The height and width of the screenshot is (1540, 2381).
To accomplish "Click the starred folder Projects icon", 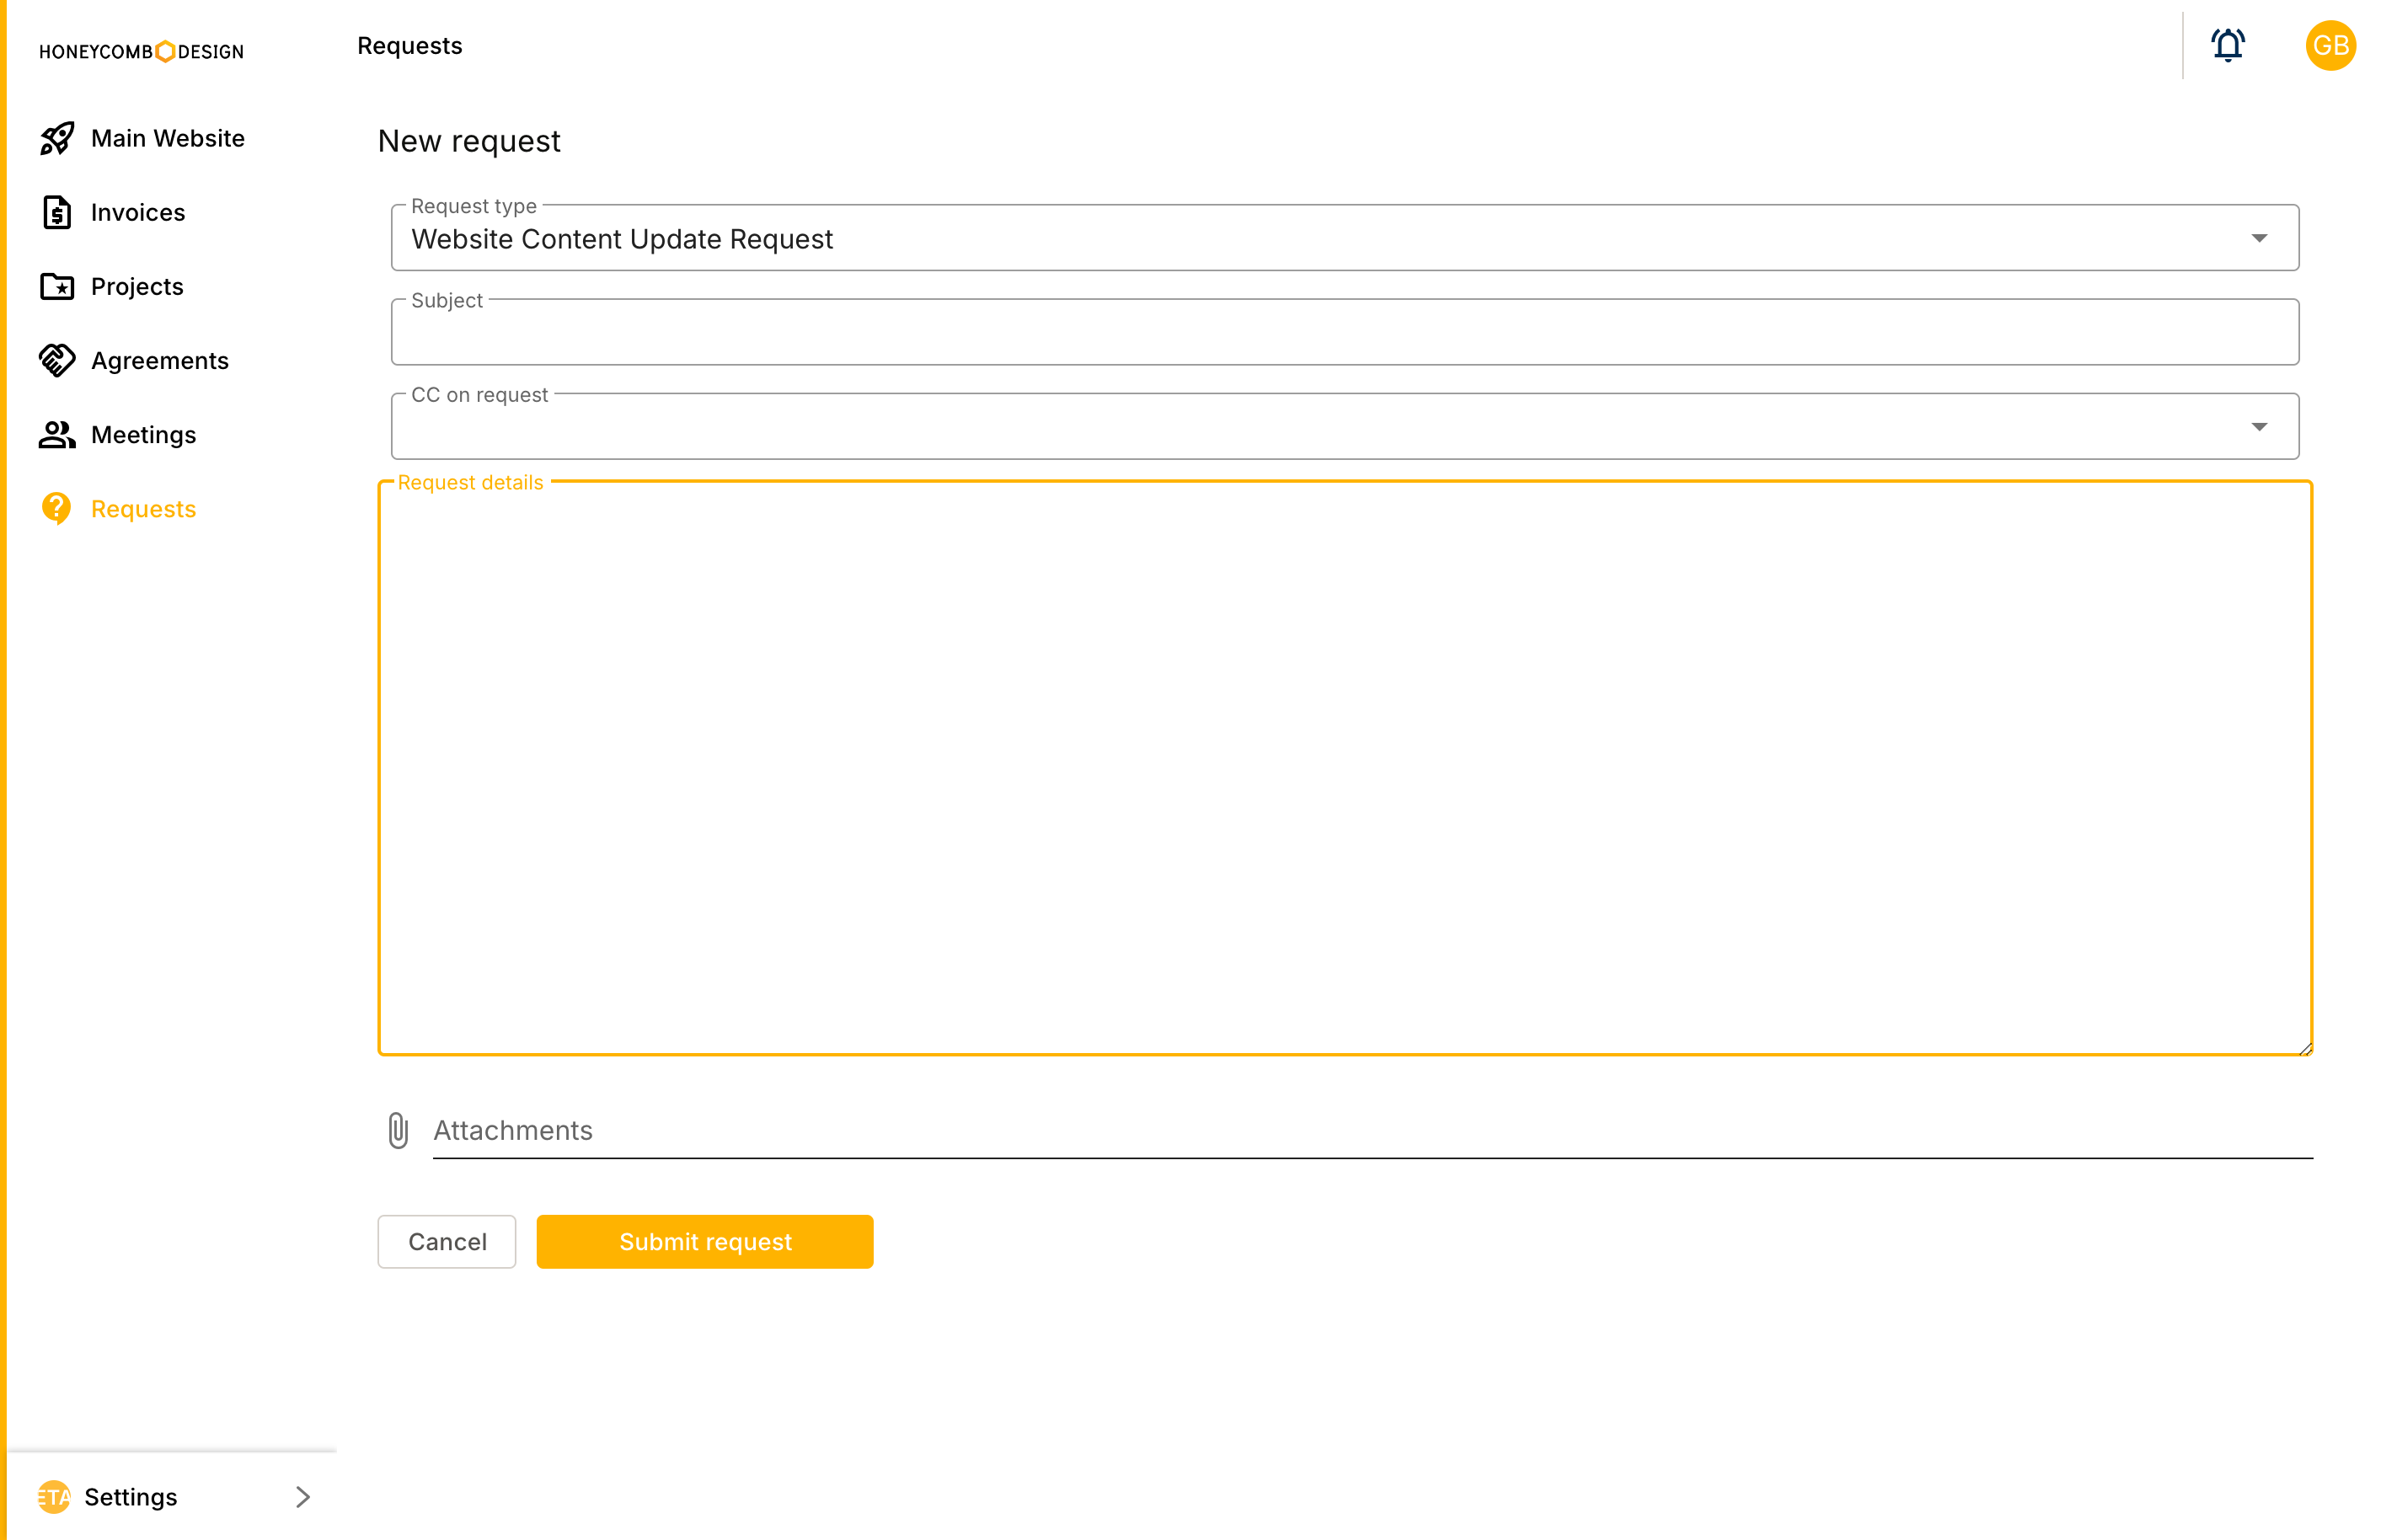I will (57, 286).
